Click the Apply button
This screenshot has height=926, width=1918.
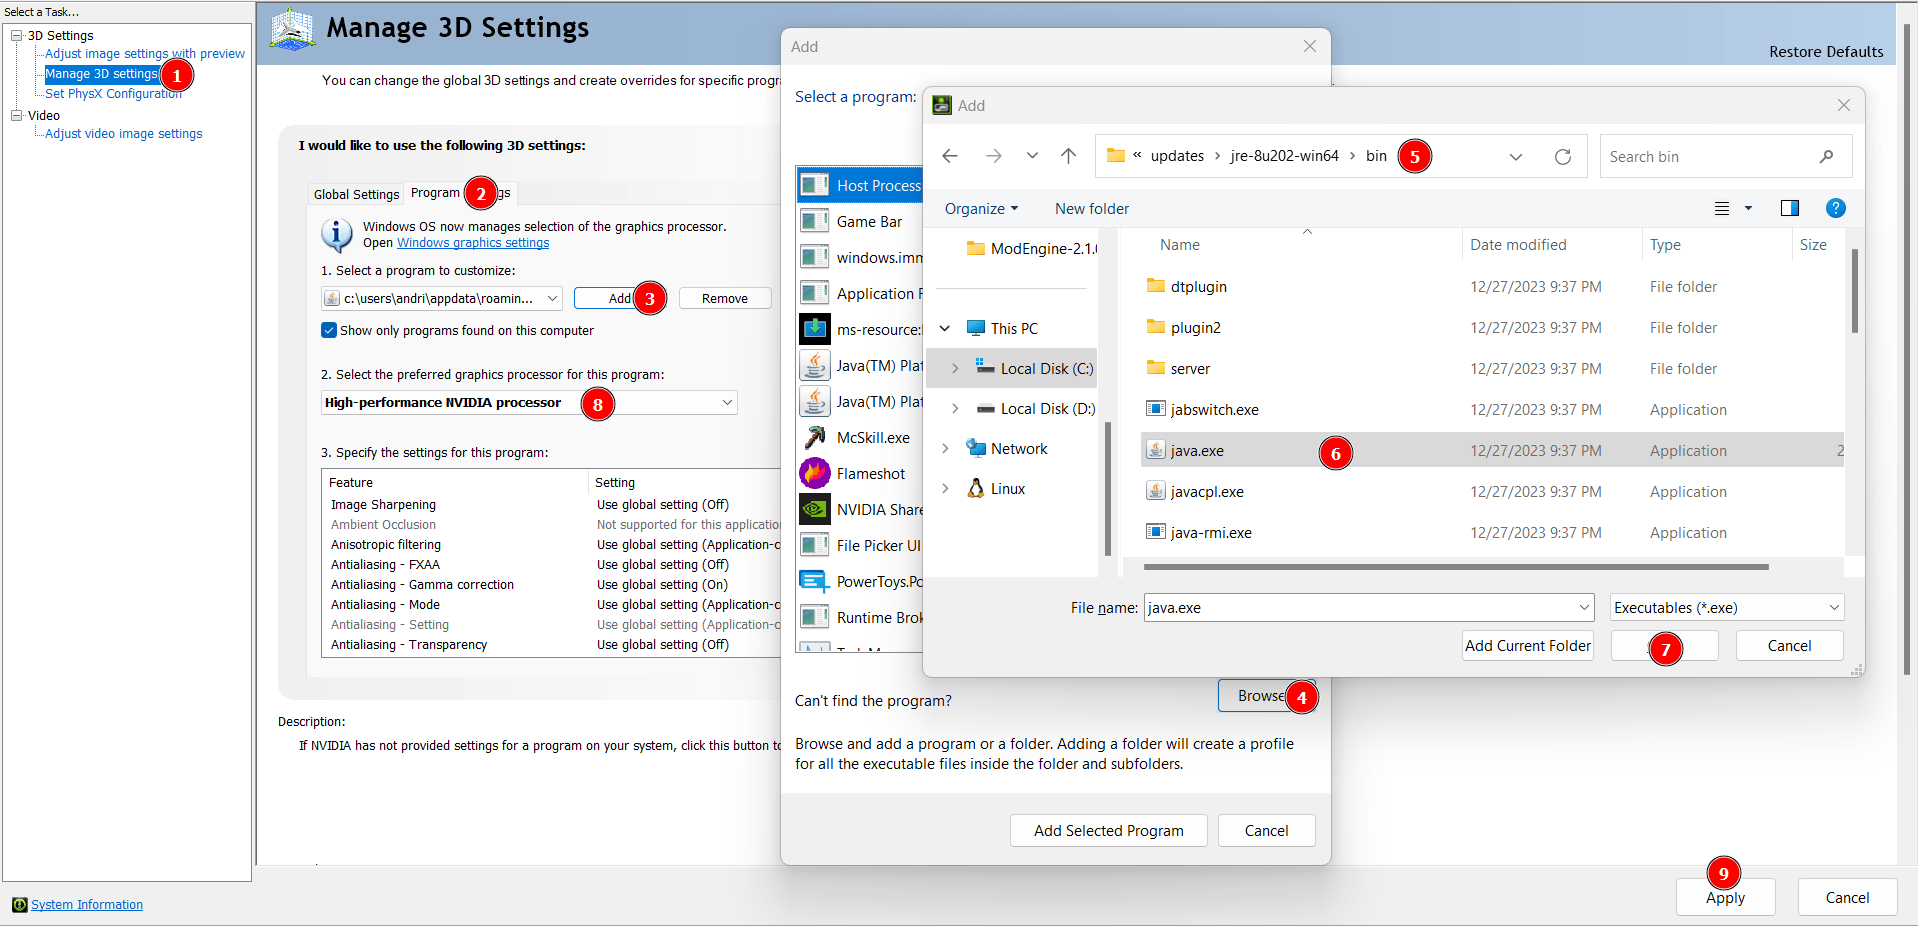click(x=1725, y=897)
